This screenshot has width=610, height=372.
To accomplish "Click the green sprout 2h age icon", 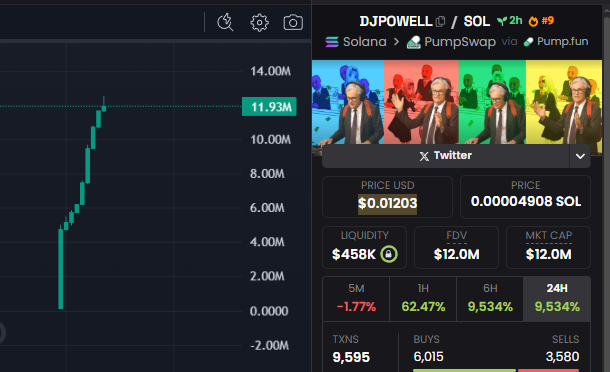I will coord(502,21).
